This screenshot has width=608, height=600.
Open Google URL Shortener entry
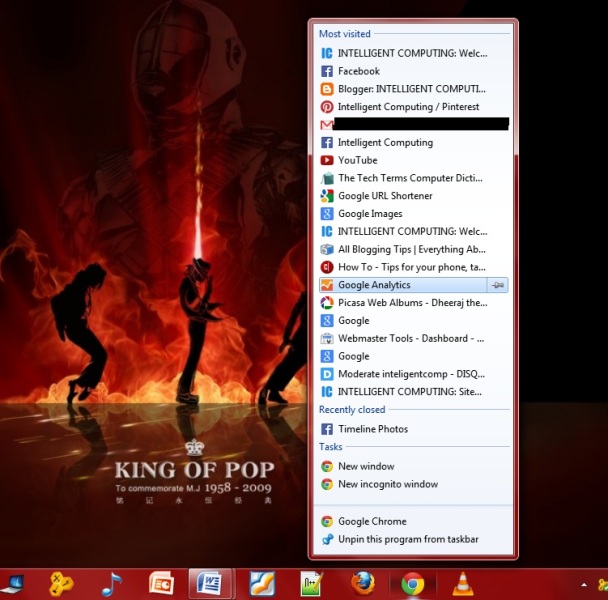(x=414, y=196)
